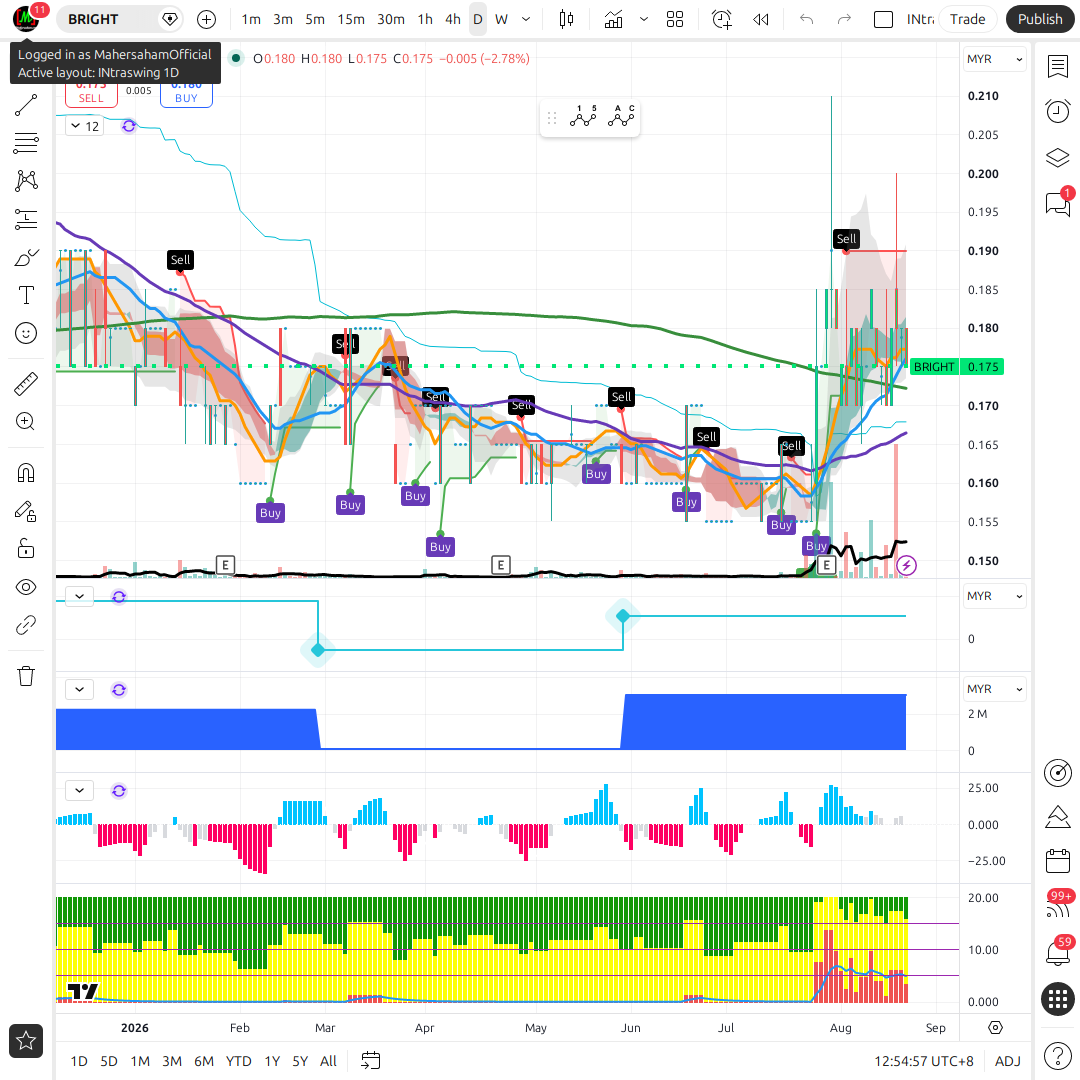Create a price alert
This screenshot has height=1080, width=1080.
click(x=722, y=19)
